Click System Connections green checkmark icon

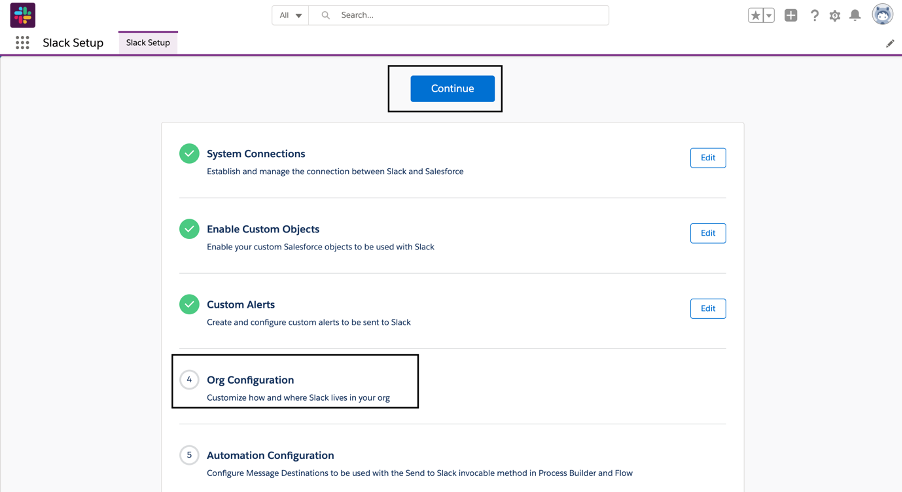tap(189, 154)
